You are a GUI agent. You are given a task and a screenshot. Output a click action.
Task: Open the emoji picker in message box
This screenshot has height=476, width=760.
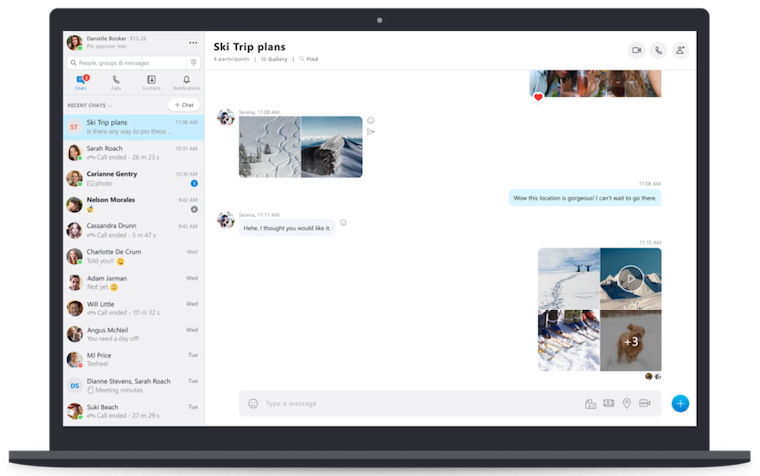[x=253, y=403]
